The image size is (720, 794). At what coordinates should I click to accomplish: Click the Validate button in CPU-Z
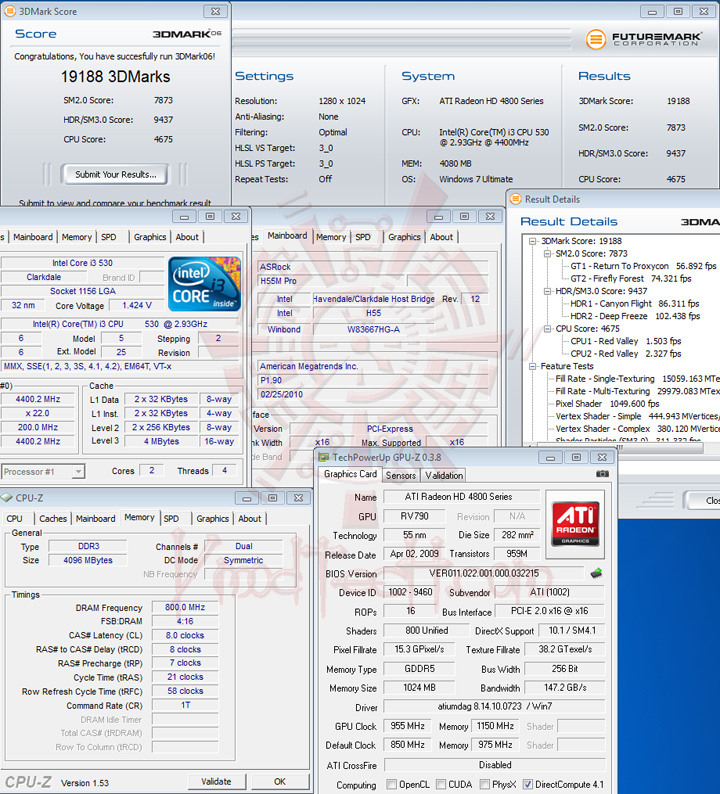tap(216, 782)
